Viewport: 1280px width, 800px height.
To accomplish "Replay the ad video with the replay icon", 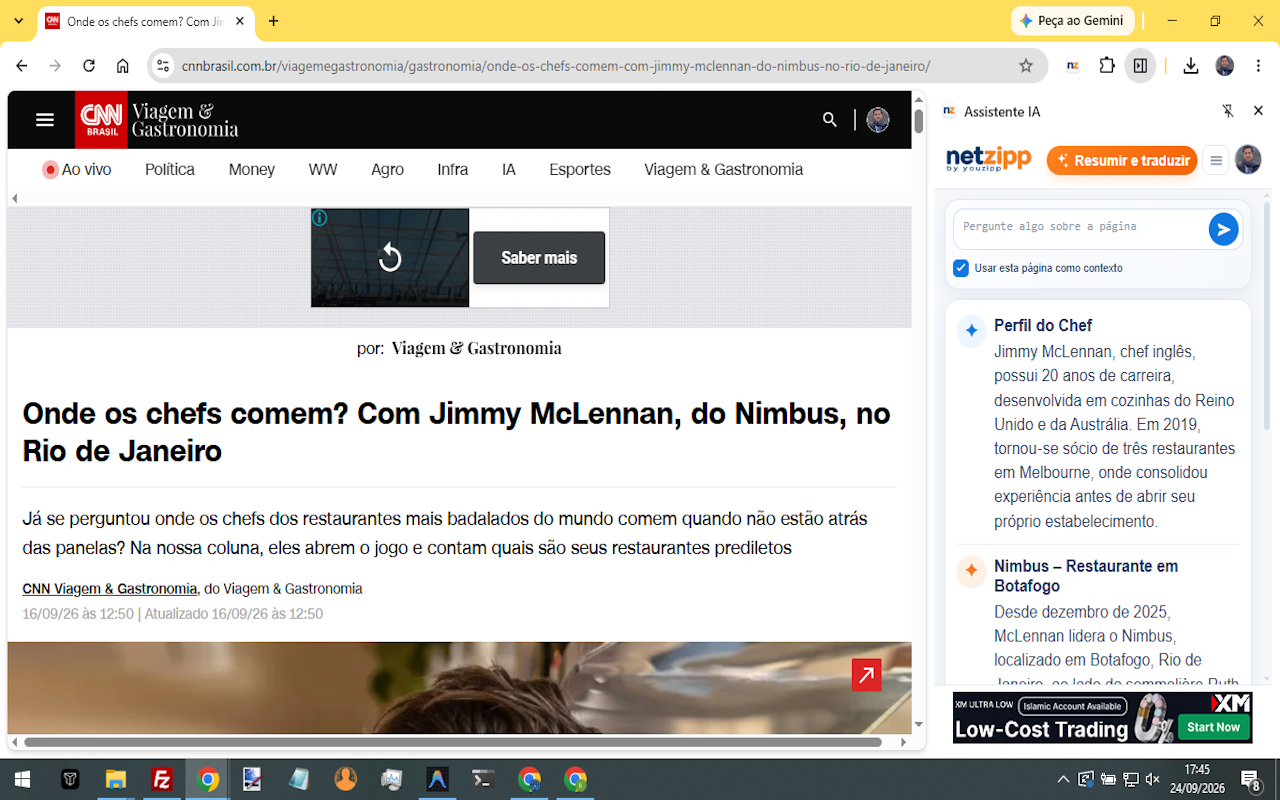I will pos(390,258).
